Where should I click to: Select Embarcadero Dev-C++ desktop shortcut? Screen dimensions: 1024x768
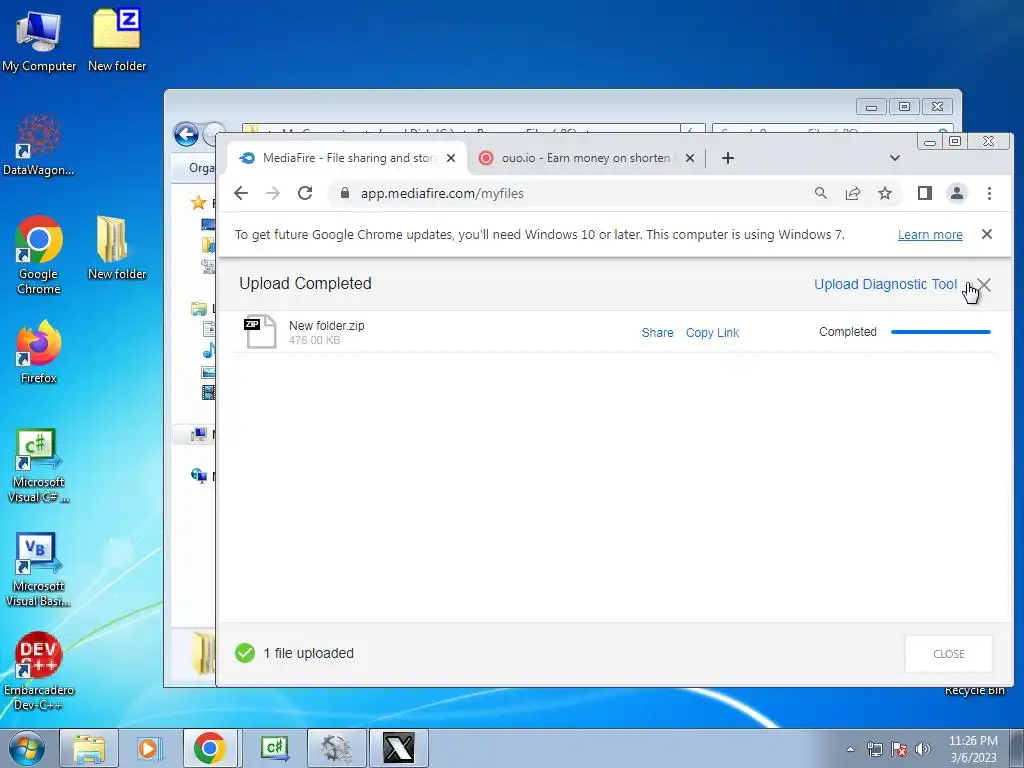click(x=39, y=672)
